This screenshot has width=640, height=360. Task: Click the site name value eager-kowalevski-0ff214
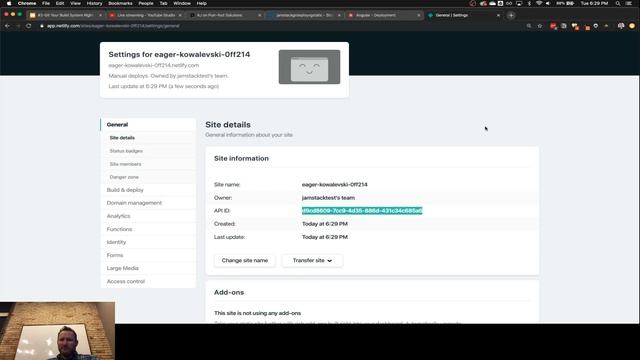[335, 184]
